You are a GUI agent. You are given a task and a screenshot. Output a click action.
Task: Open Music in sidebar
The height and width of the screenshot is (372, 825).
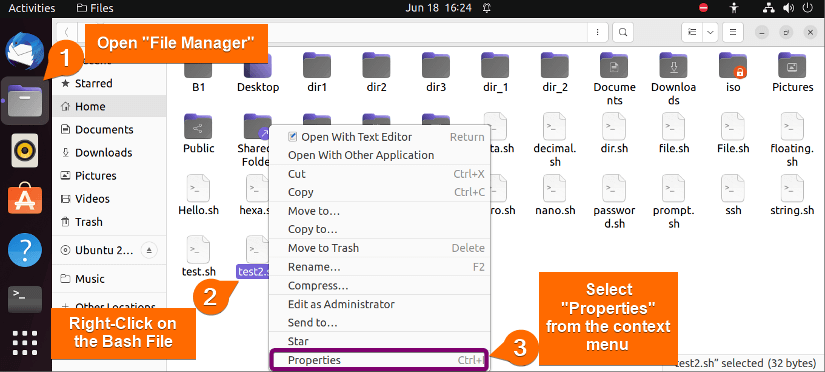tap(109, 279)
